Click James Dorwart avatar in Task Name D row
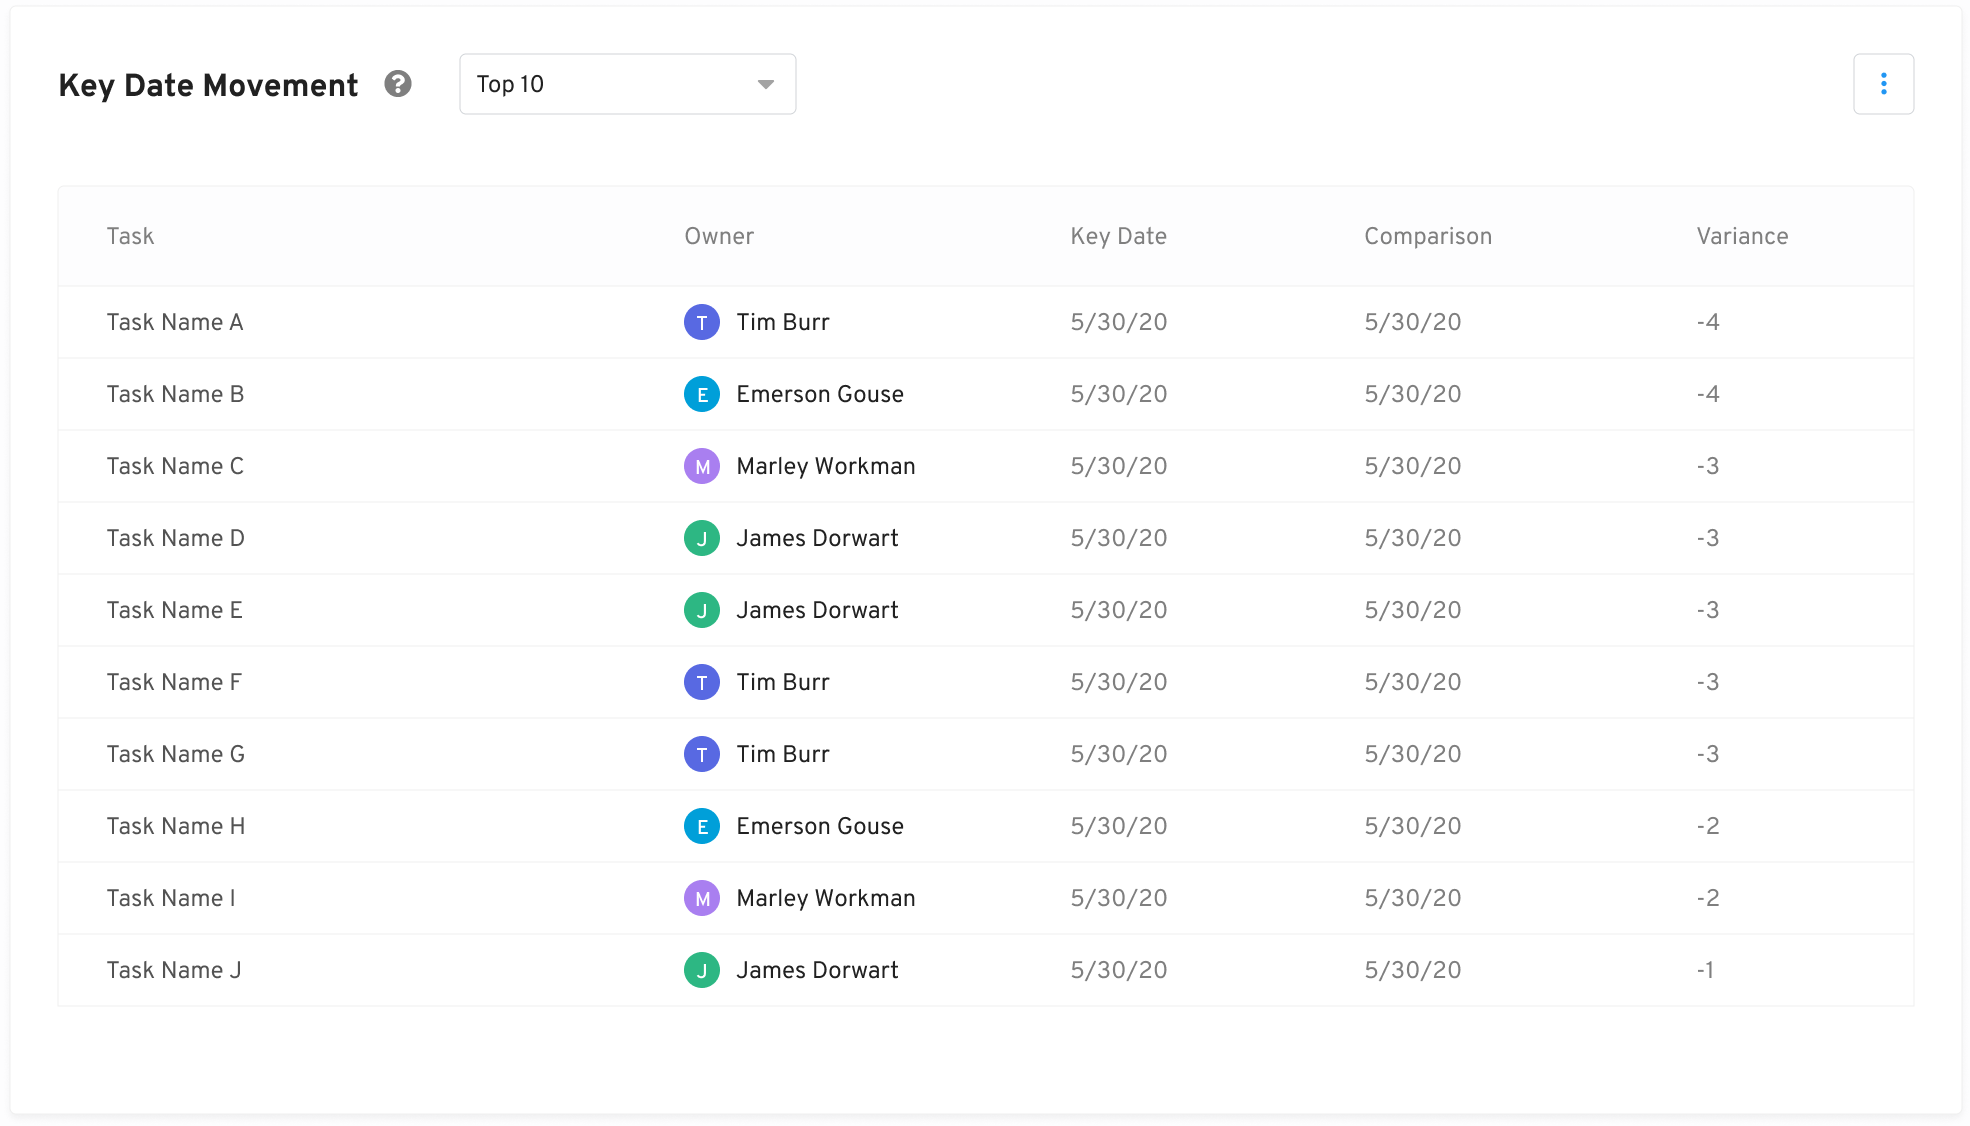Viewport: 1970px width, 1126px height. click(702, 538)
